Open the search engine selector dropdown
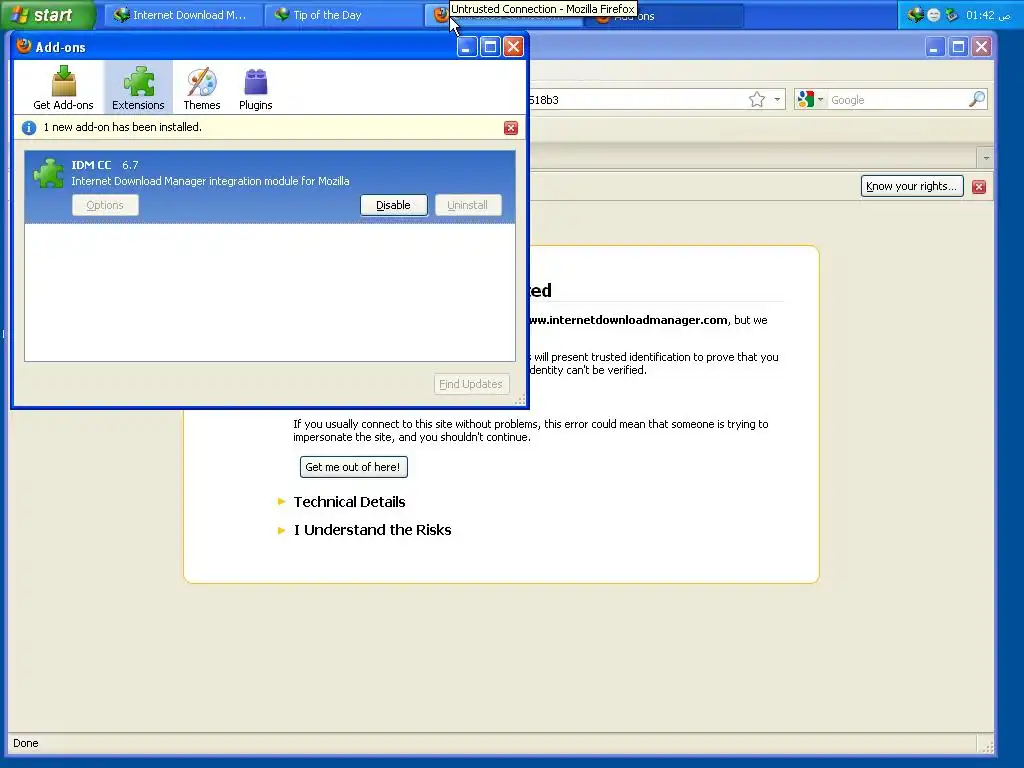1024x768 pixels. click(x=810, y=100)
